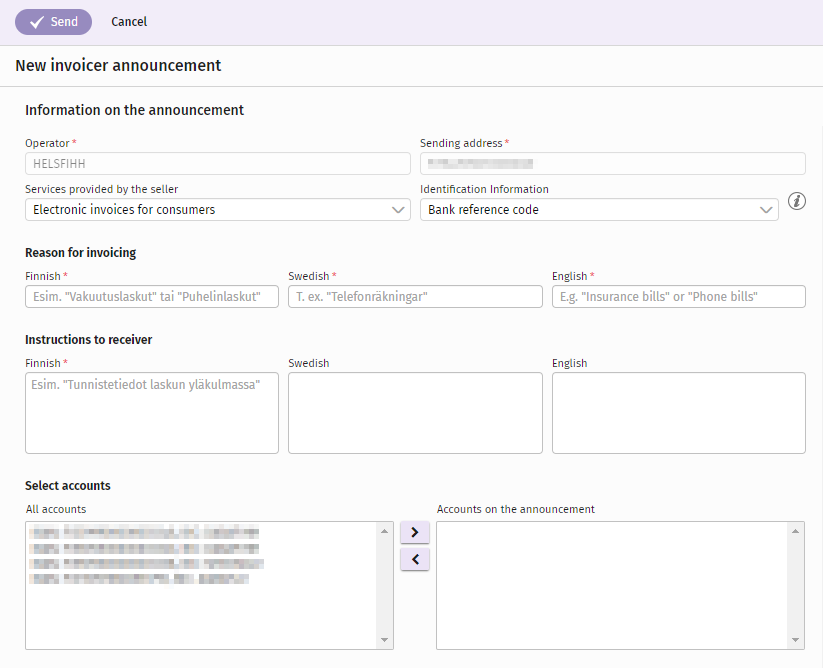
Task: Open the Identification Information dropdown
Action: click(599, 209)
